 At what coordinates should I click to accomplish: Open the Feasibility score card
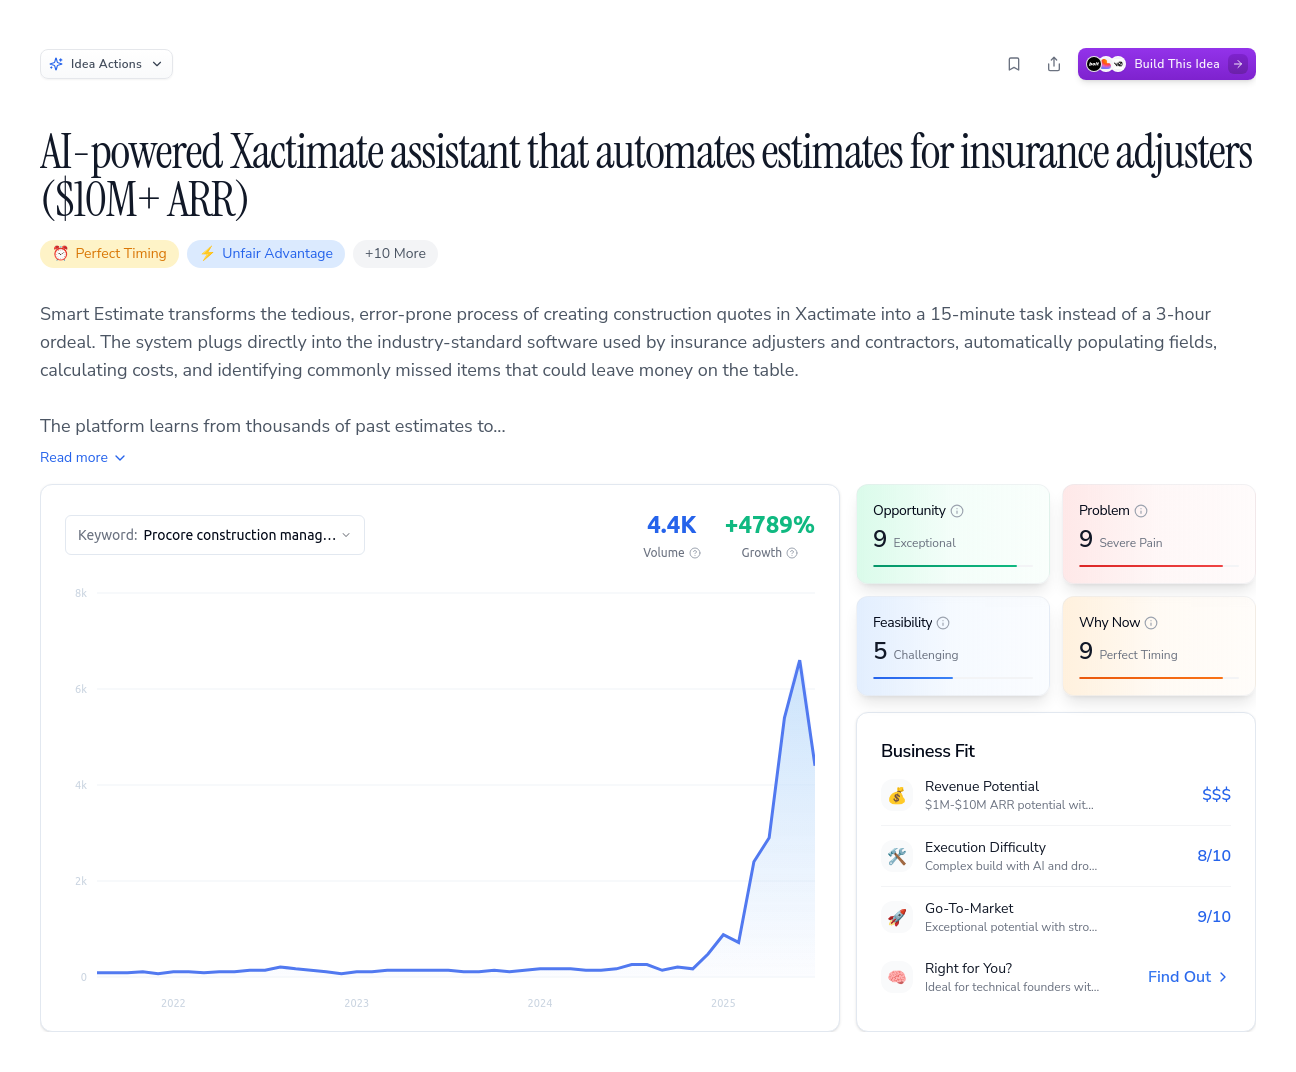tap(953, 646)
